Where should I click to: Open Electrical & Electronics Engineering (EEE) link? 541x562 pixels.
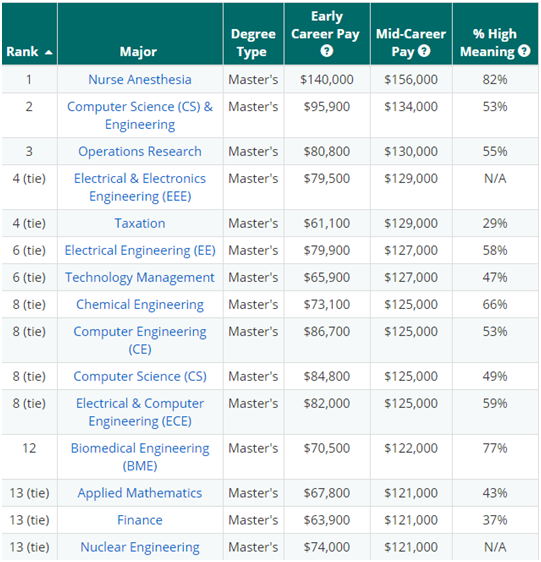tap(140, 187)
